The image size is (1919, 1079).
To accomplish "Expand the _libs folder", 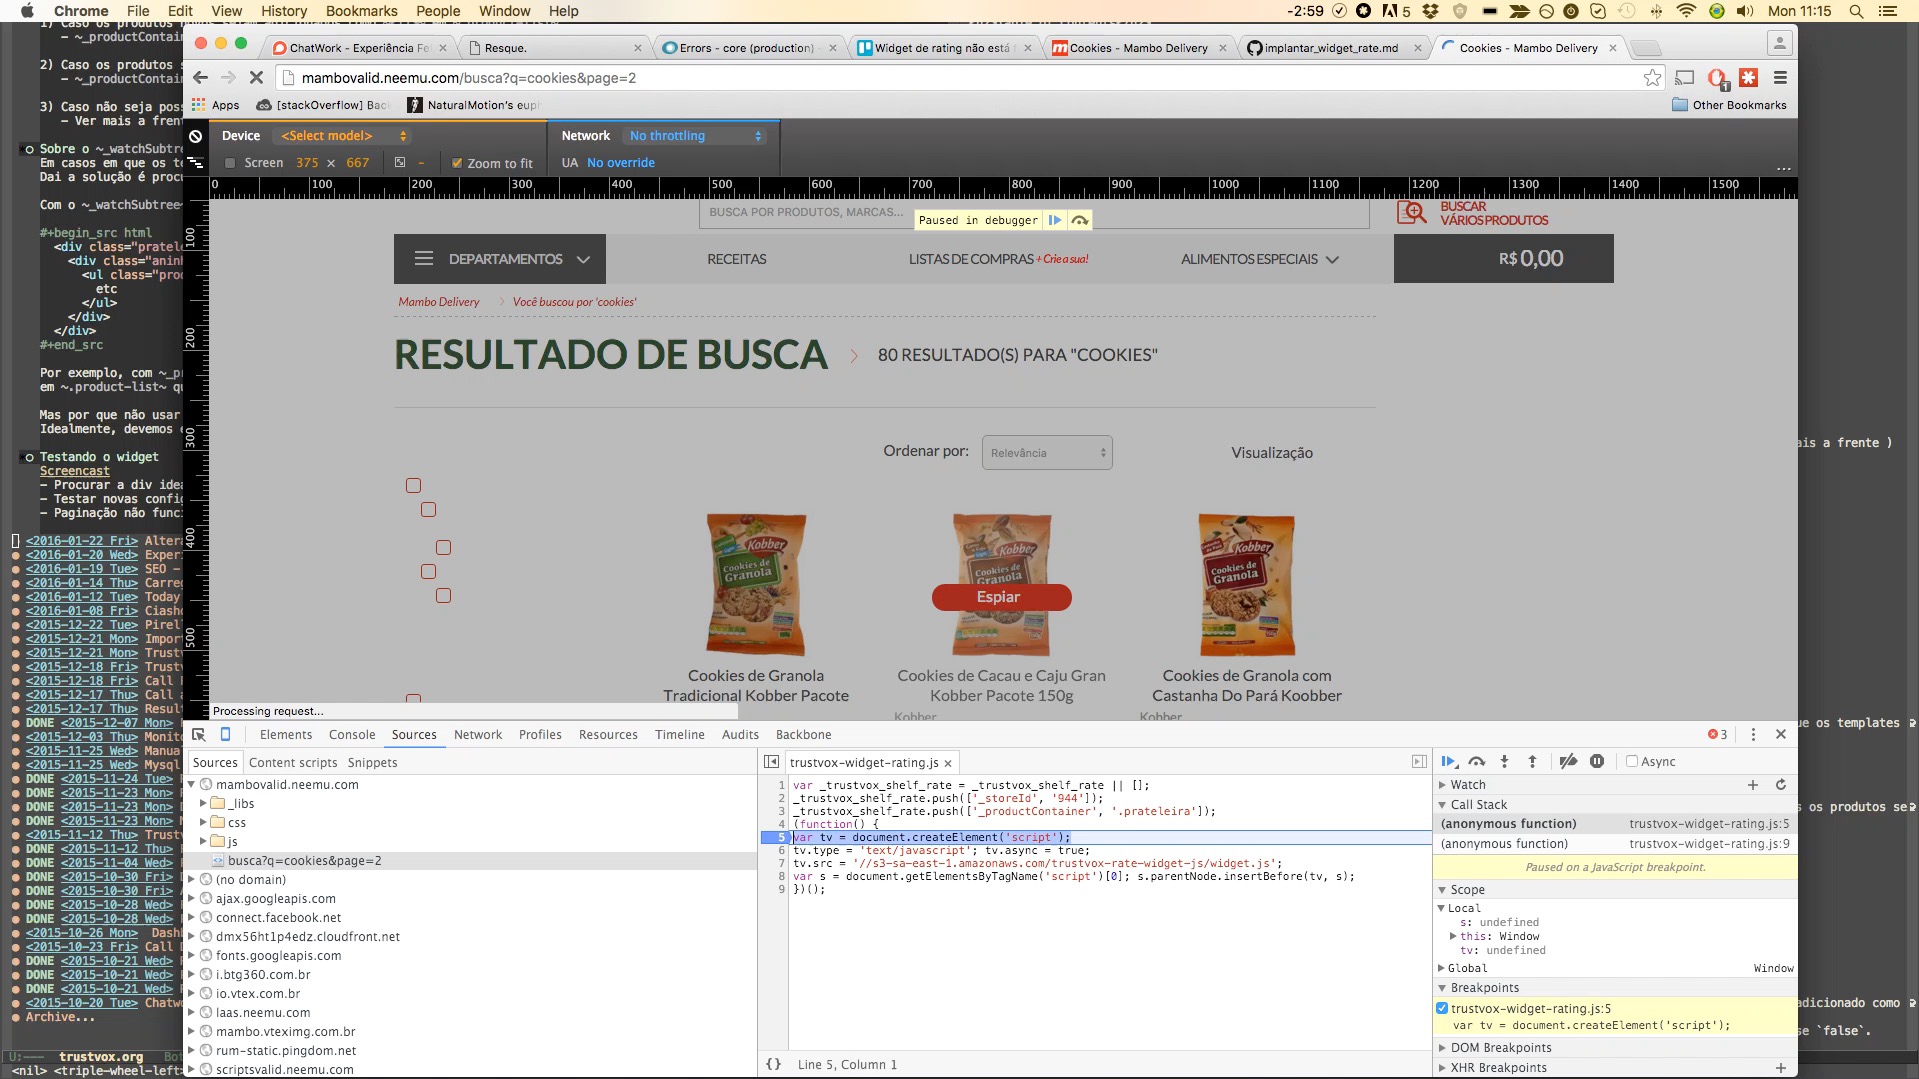I will coord(203,803).
